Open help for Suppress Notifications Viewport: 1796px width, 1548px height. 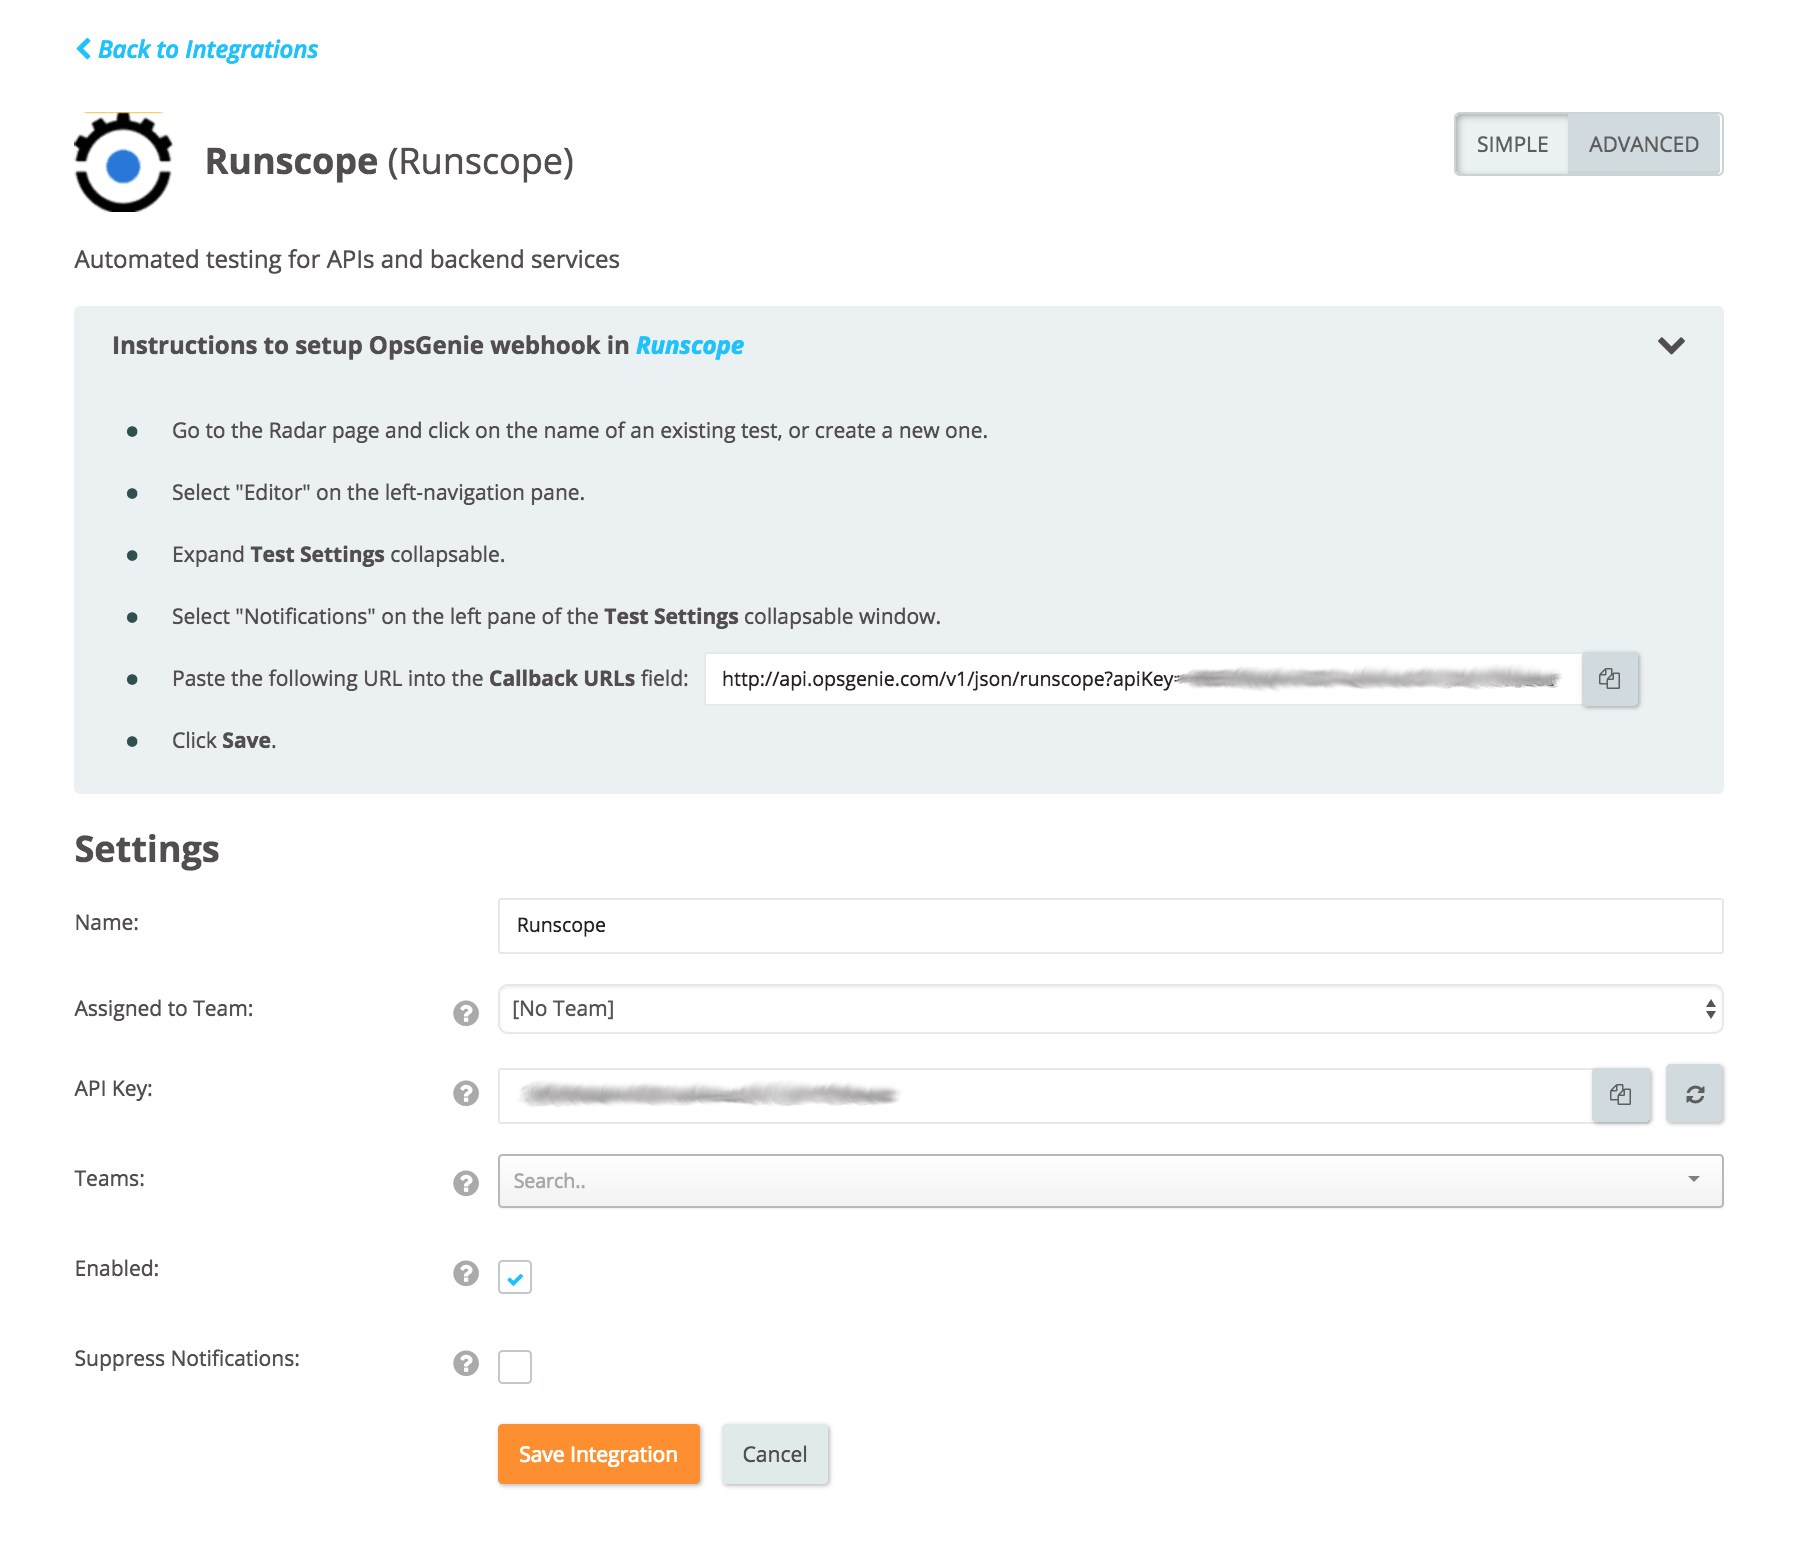(x=466, y=1363)
